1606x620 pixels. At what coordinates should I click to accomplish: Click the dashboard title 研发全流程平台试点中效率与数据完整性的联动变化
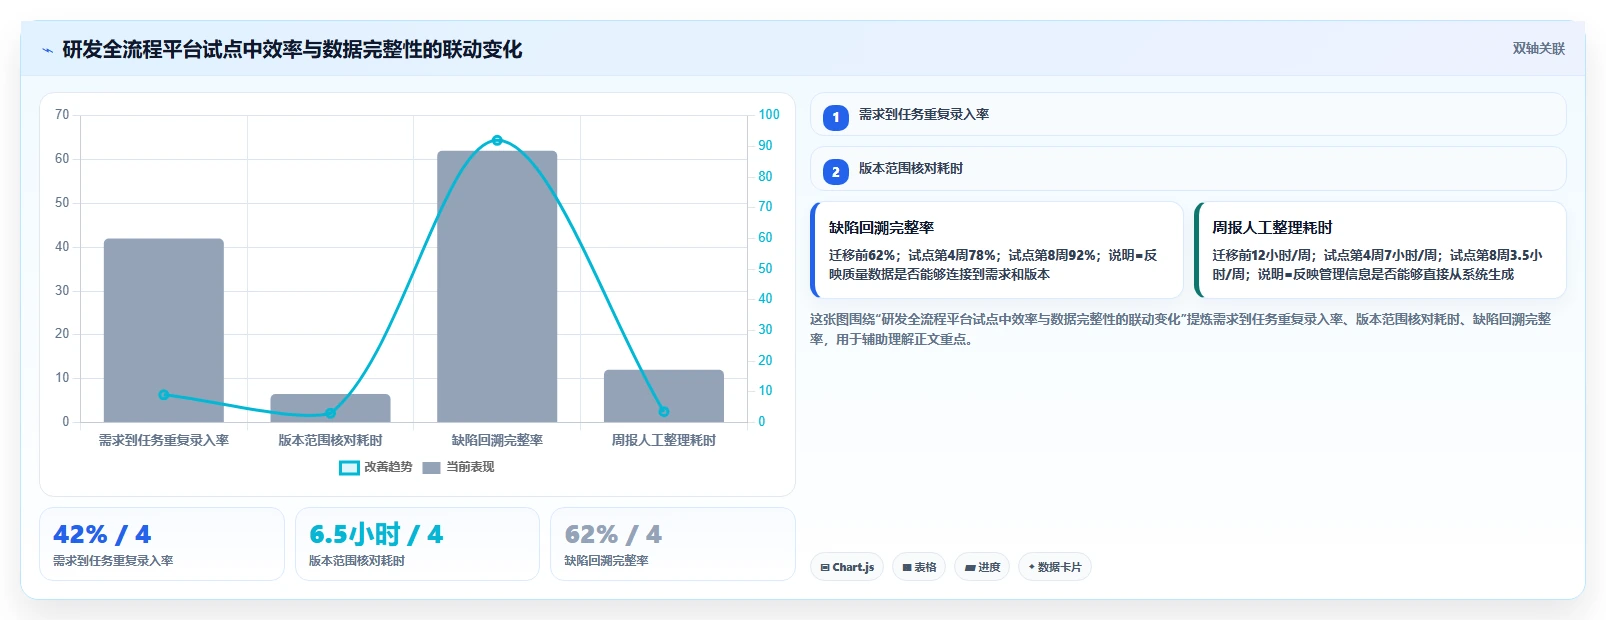point(292,50)
